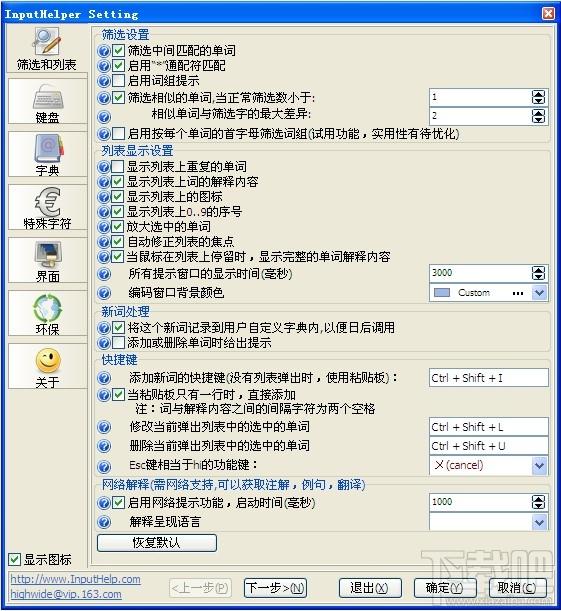This screenshot has width=561, height=611.
Task: Open the 键盘 keyboard settings page
Action: tap(48, 102)
